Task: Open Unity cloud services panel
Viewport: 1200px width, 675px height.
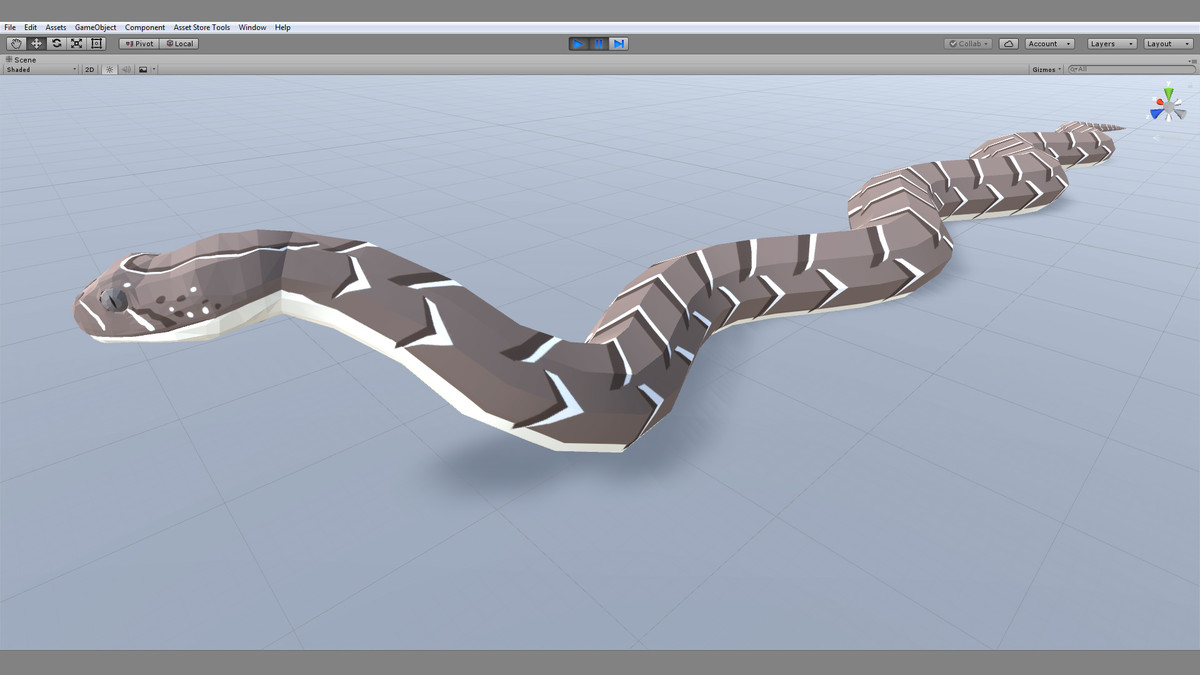Action: point(1009,43)
